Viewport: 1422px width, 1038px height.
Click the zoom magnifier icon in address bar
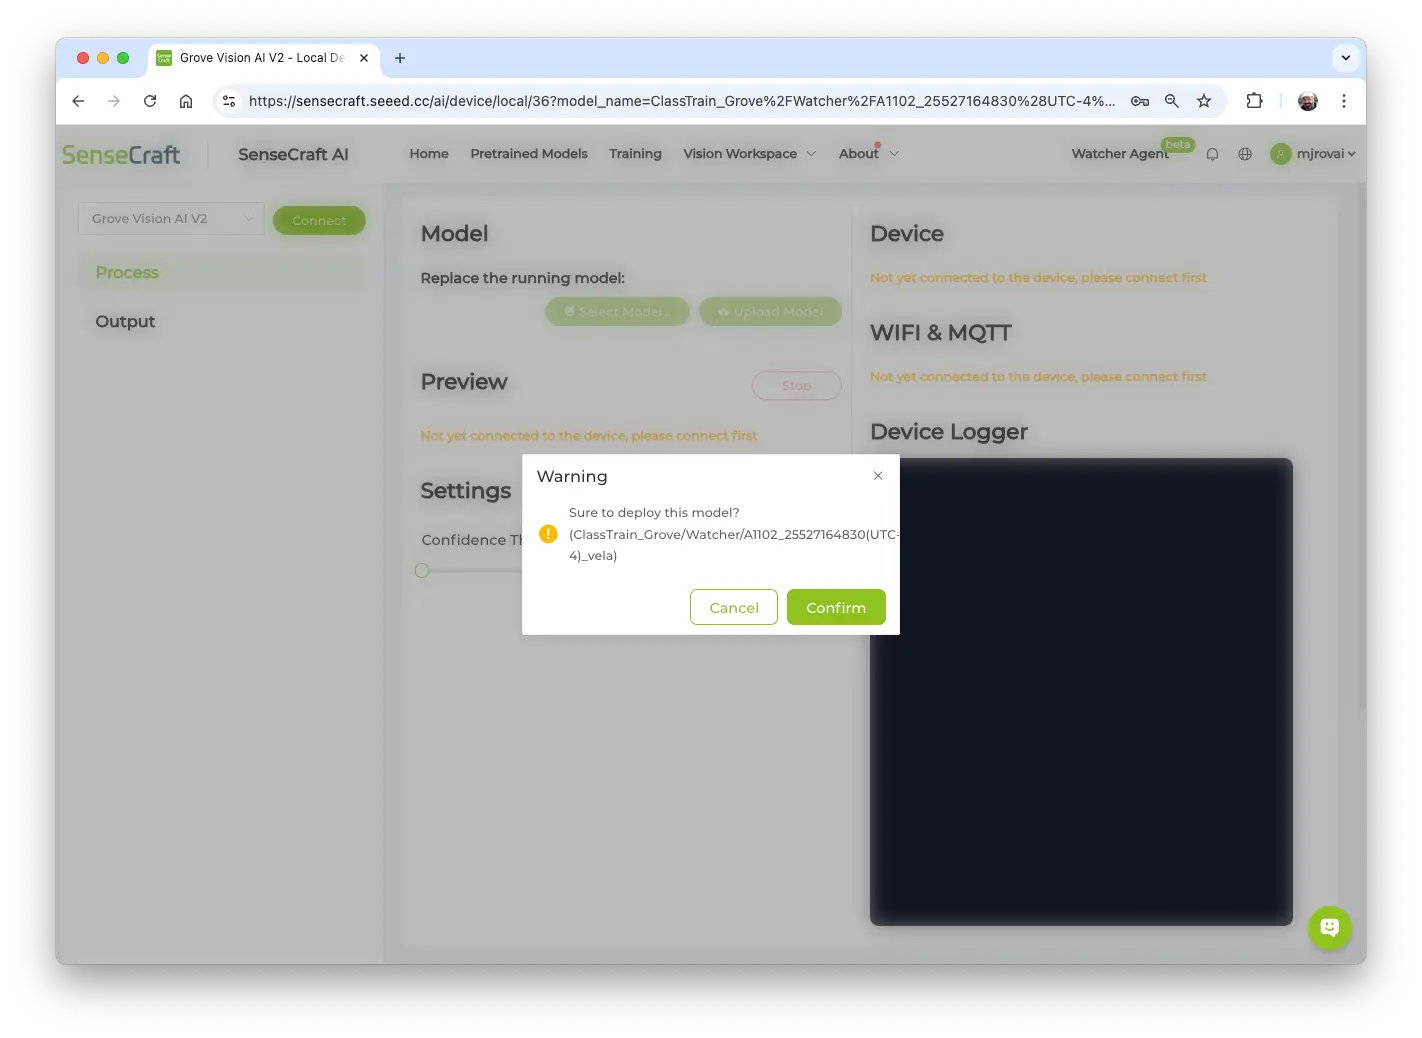tap(1172, 101)
